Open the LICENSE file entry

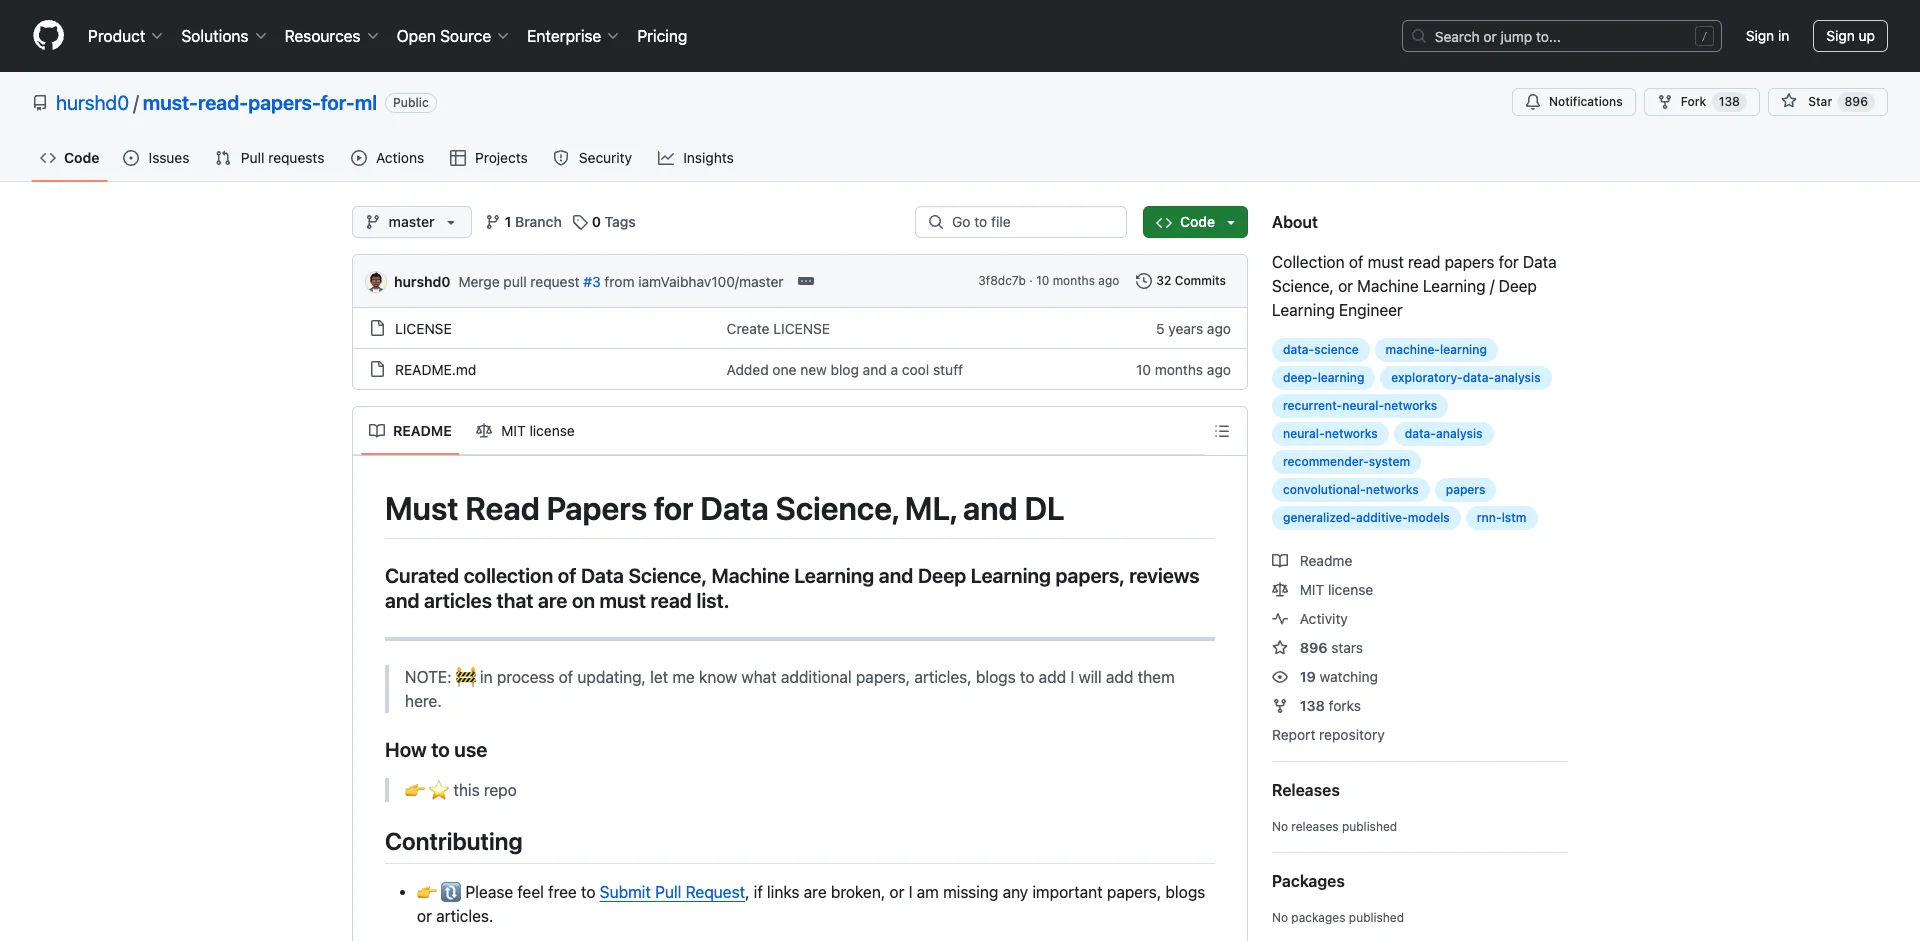(x=423, y=329)
